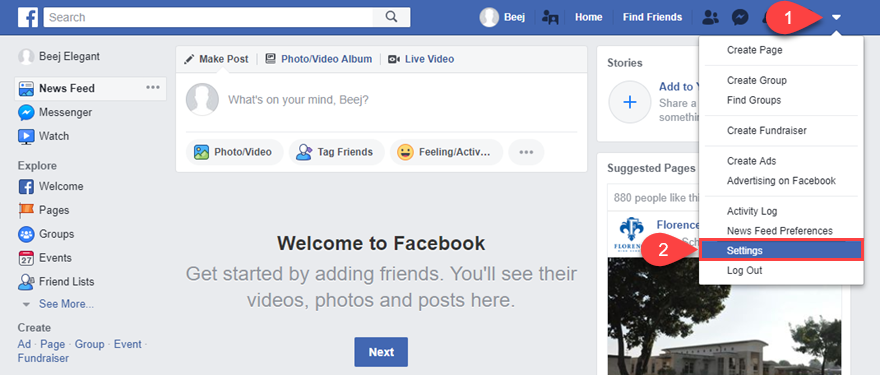The height and width of the screenshot is (375, 880).
Task: Open Advertising on Facebook menu item
Action: coord(781,181)
